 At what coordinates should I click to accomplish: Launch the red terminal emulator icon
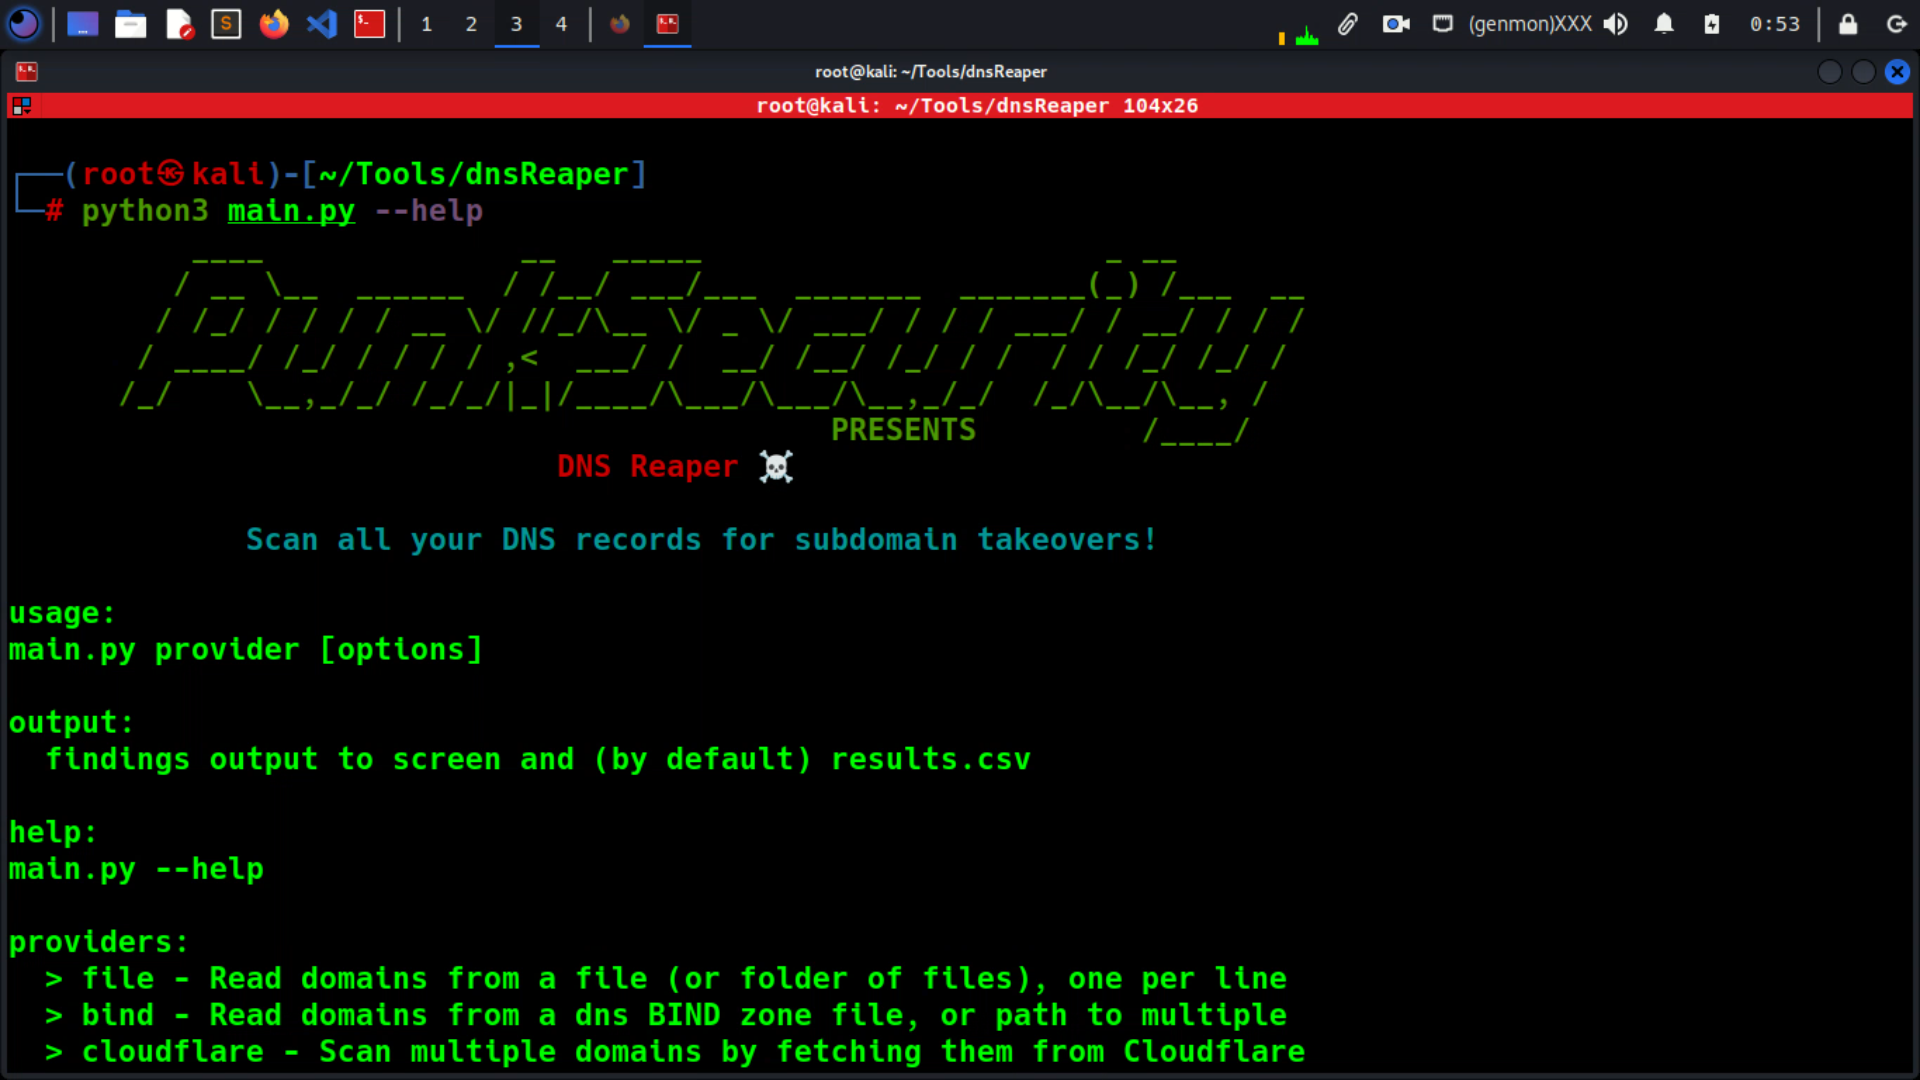point(369,24)
